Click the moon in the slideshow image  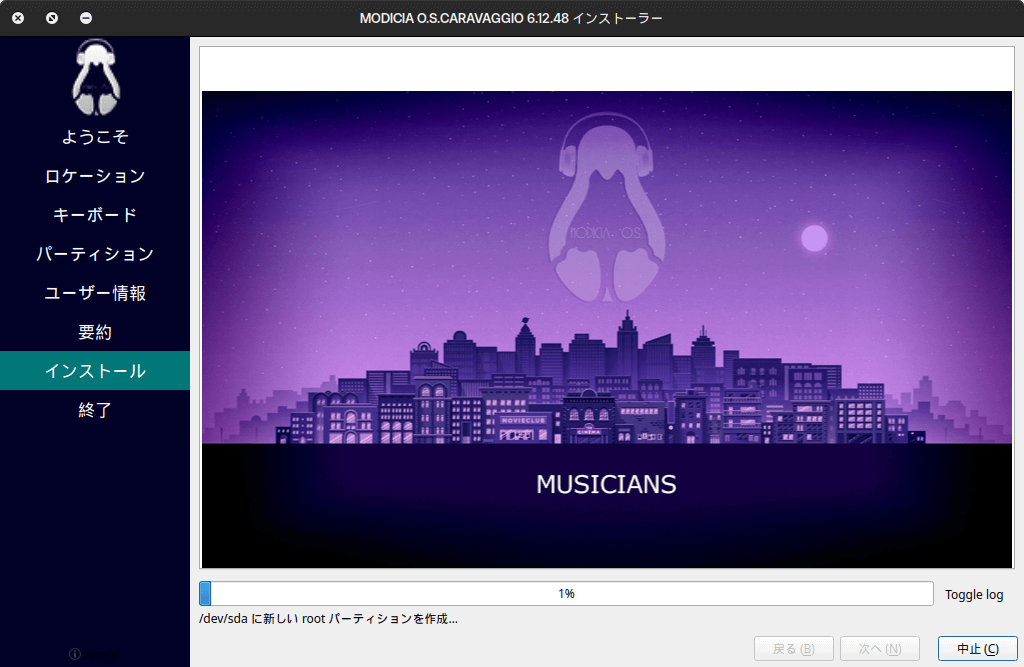(x=814, y=238)
